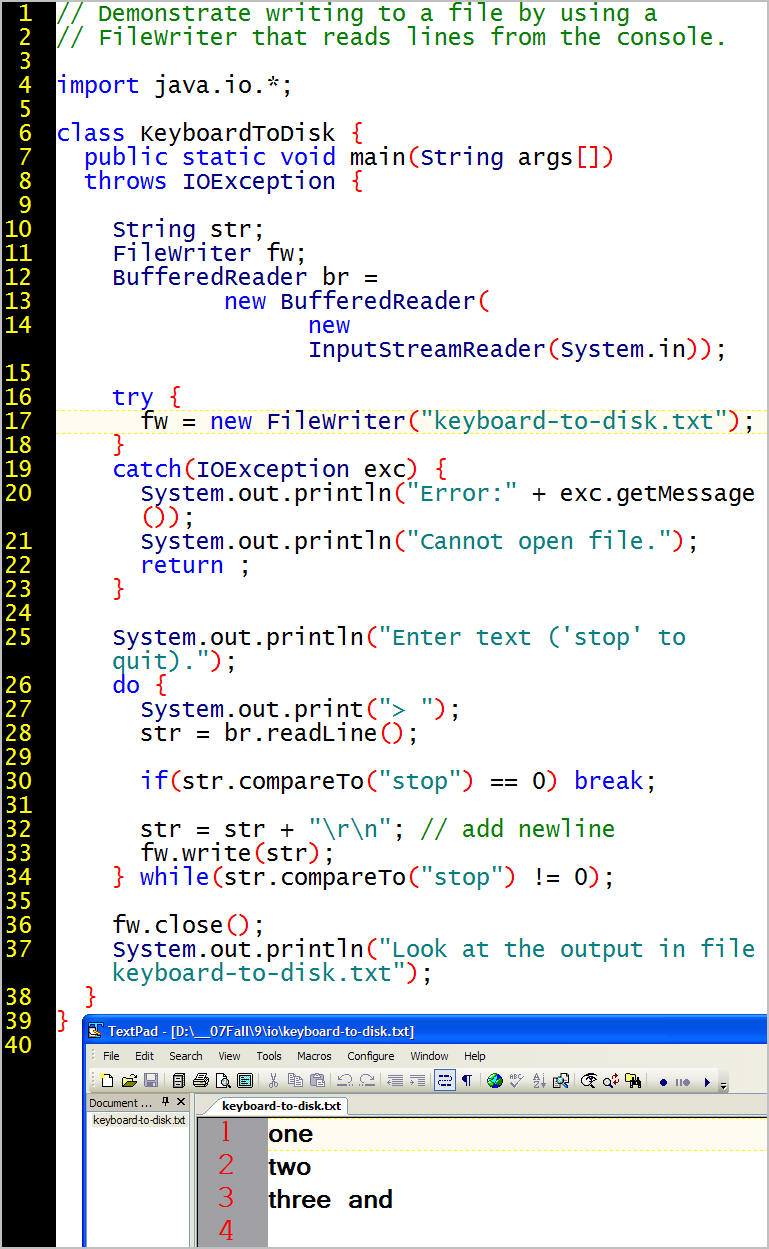The height and width of the screenshot is (1249, 769).
Task: Click line number 17 in code gutter
Action: (x=18, y=421)
